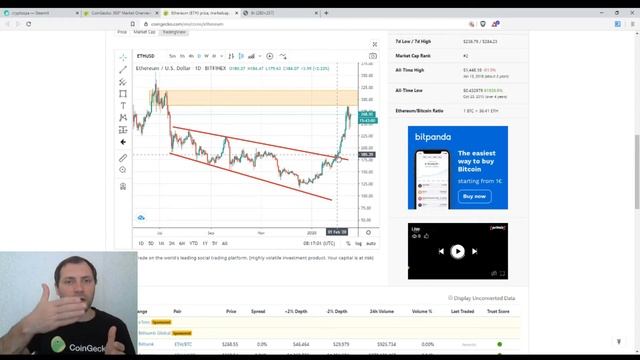Select the prediction and measurement tool
Screen dimensions: 640x360
[123, 130]
